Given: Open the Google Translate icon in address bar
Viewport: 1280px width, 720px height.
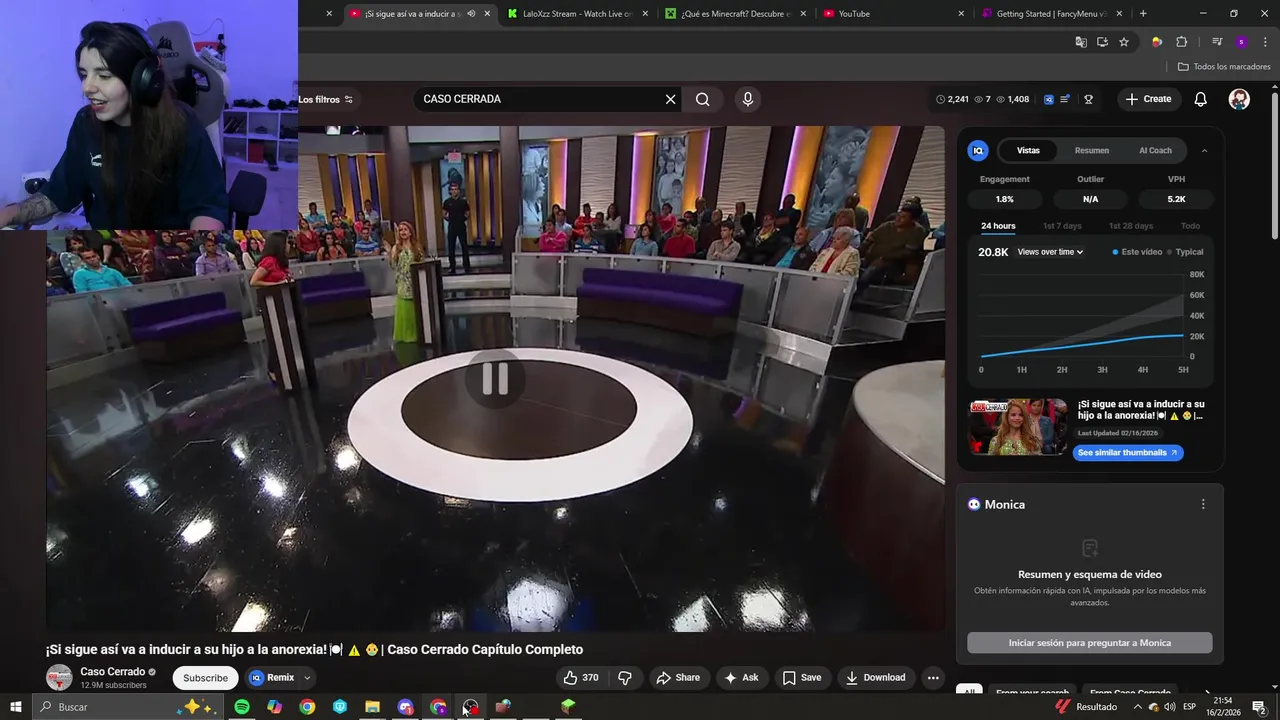Looking at the screenshot, I should point(1081,42).
